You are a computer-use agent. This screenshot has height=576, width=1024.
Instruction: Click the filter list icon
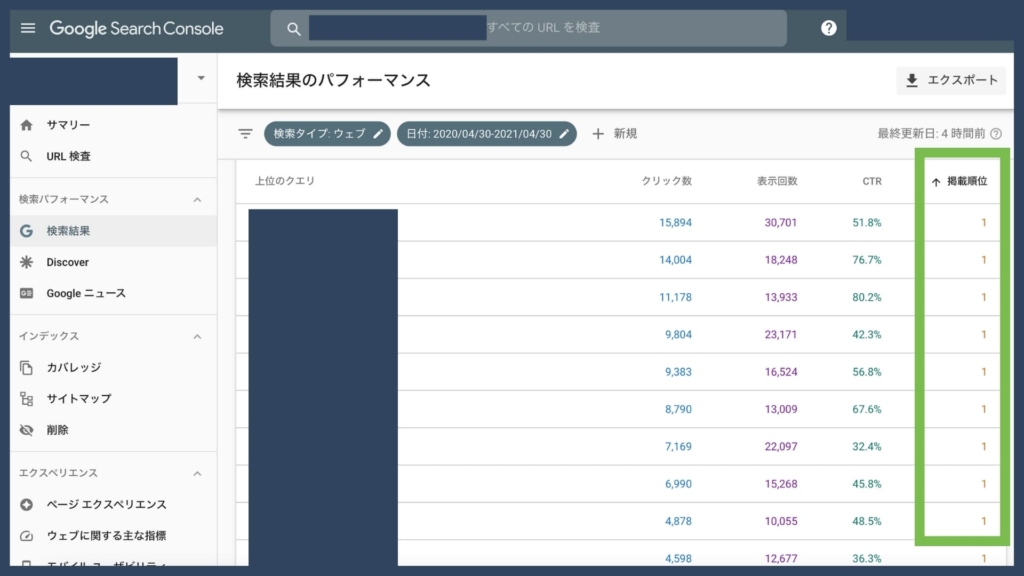pyautogui.click(x=245, y=134)
